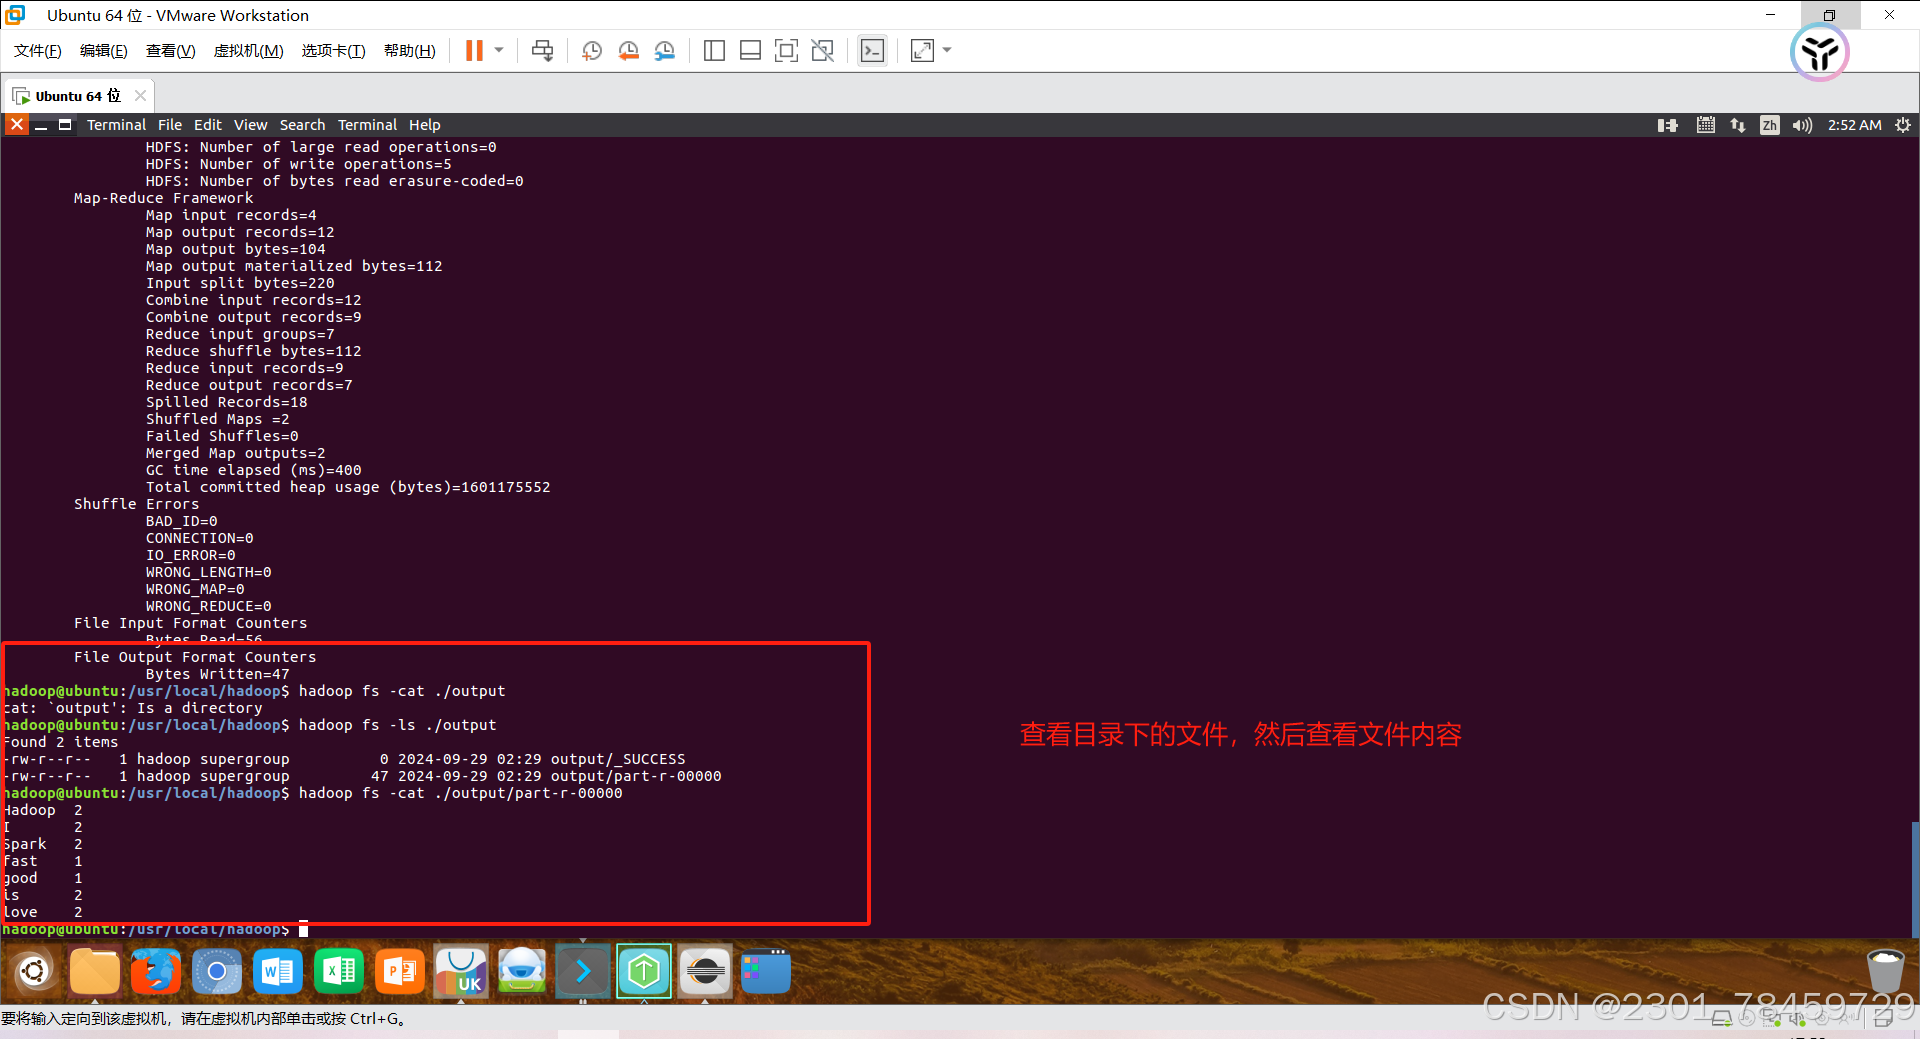
Task: Toggle the thumbnail bar visibility
Action: pyautogui.click(x=750, y=50)
